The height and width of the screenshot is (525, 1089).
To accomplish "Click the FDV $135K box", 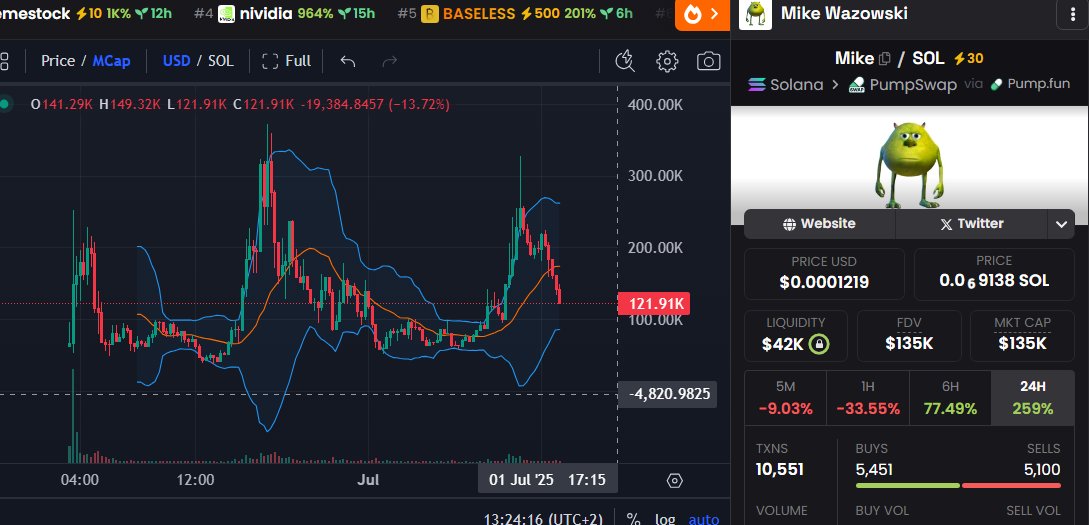I will click(x=909, y=335).
